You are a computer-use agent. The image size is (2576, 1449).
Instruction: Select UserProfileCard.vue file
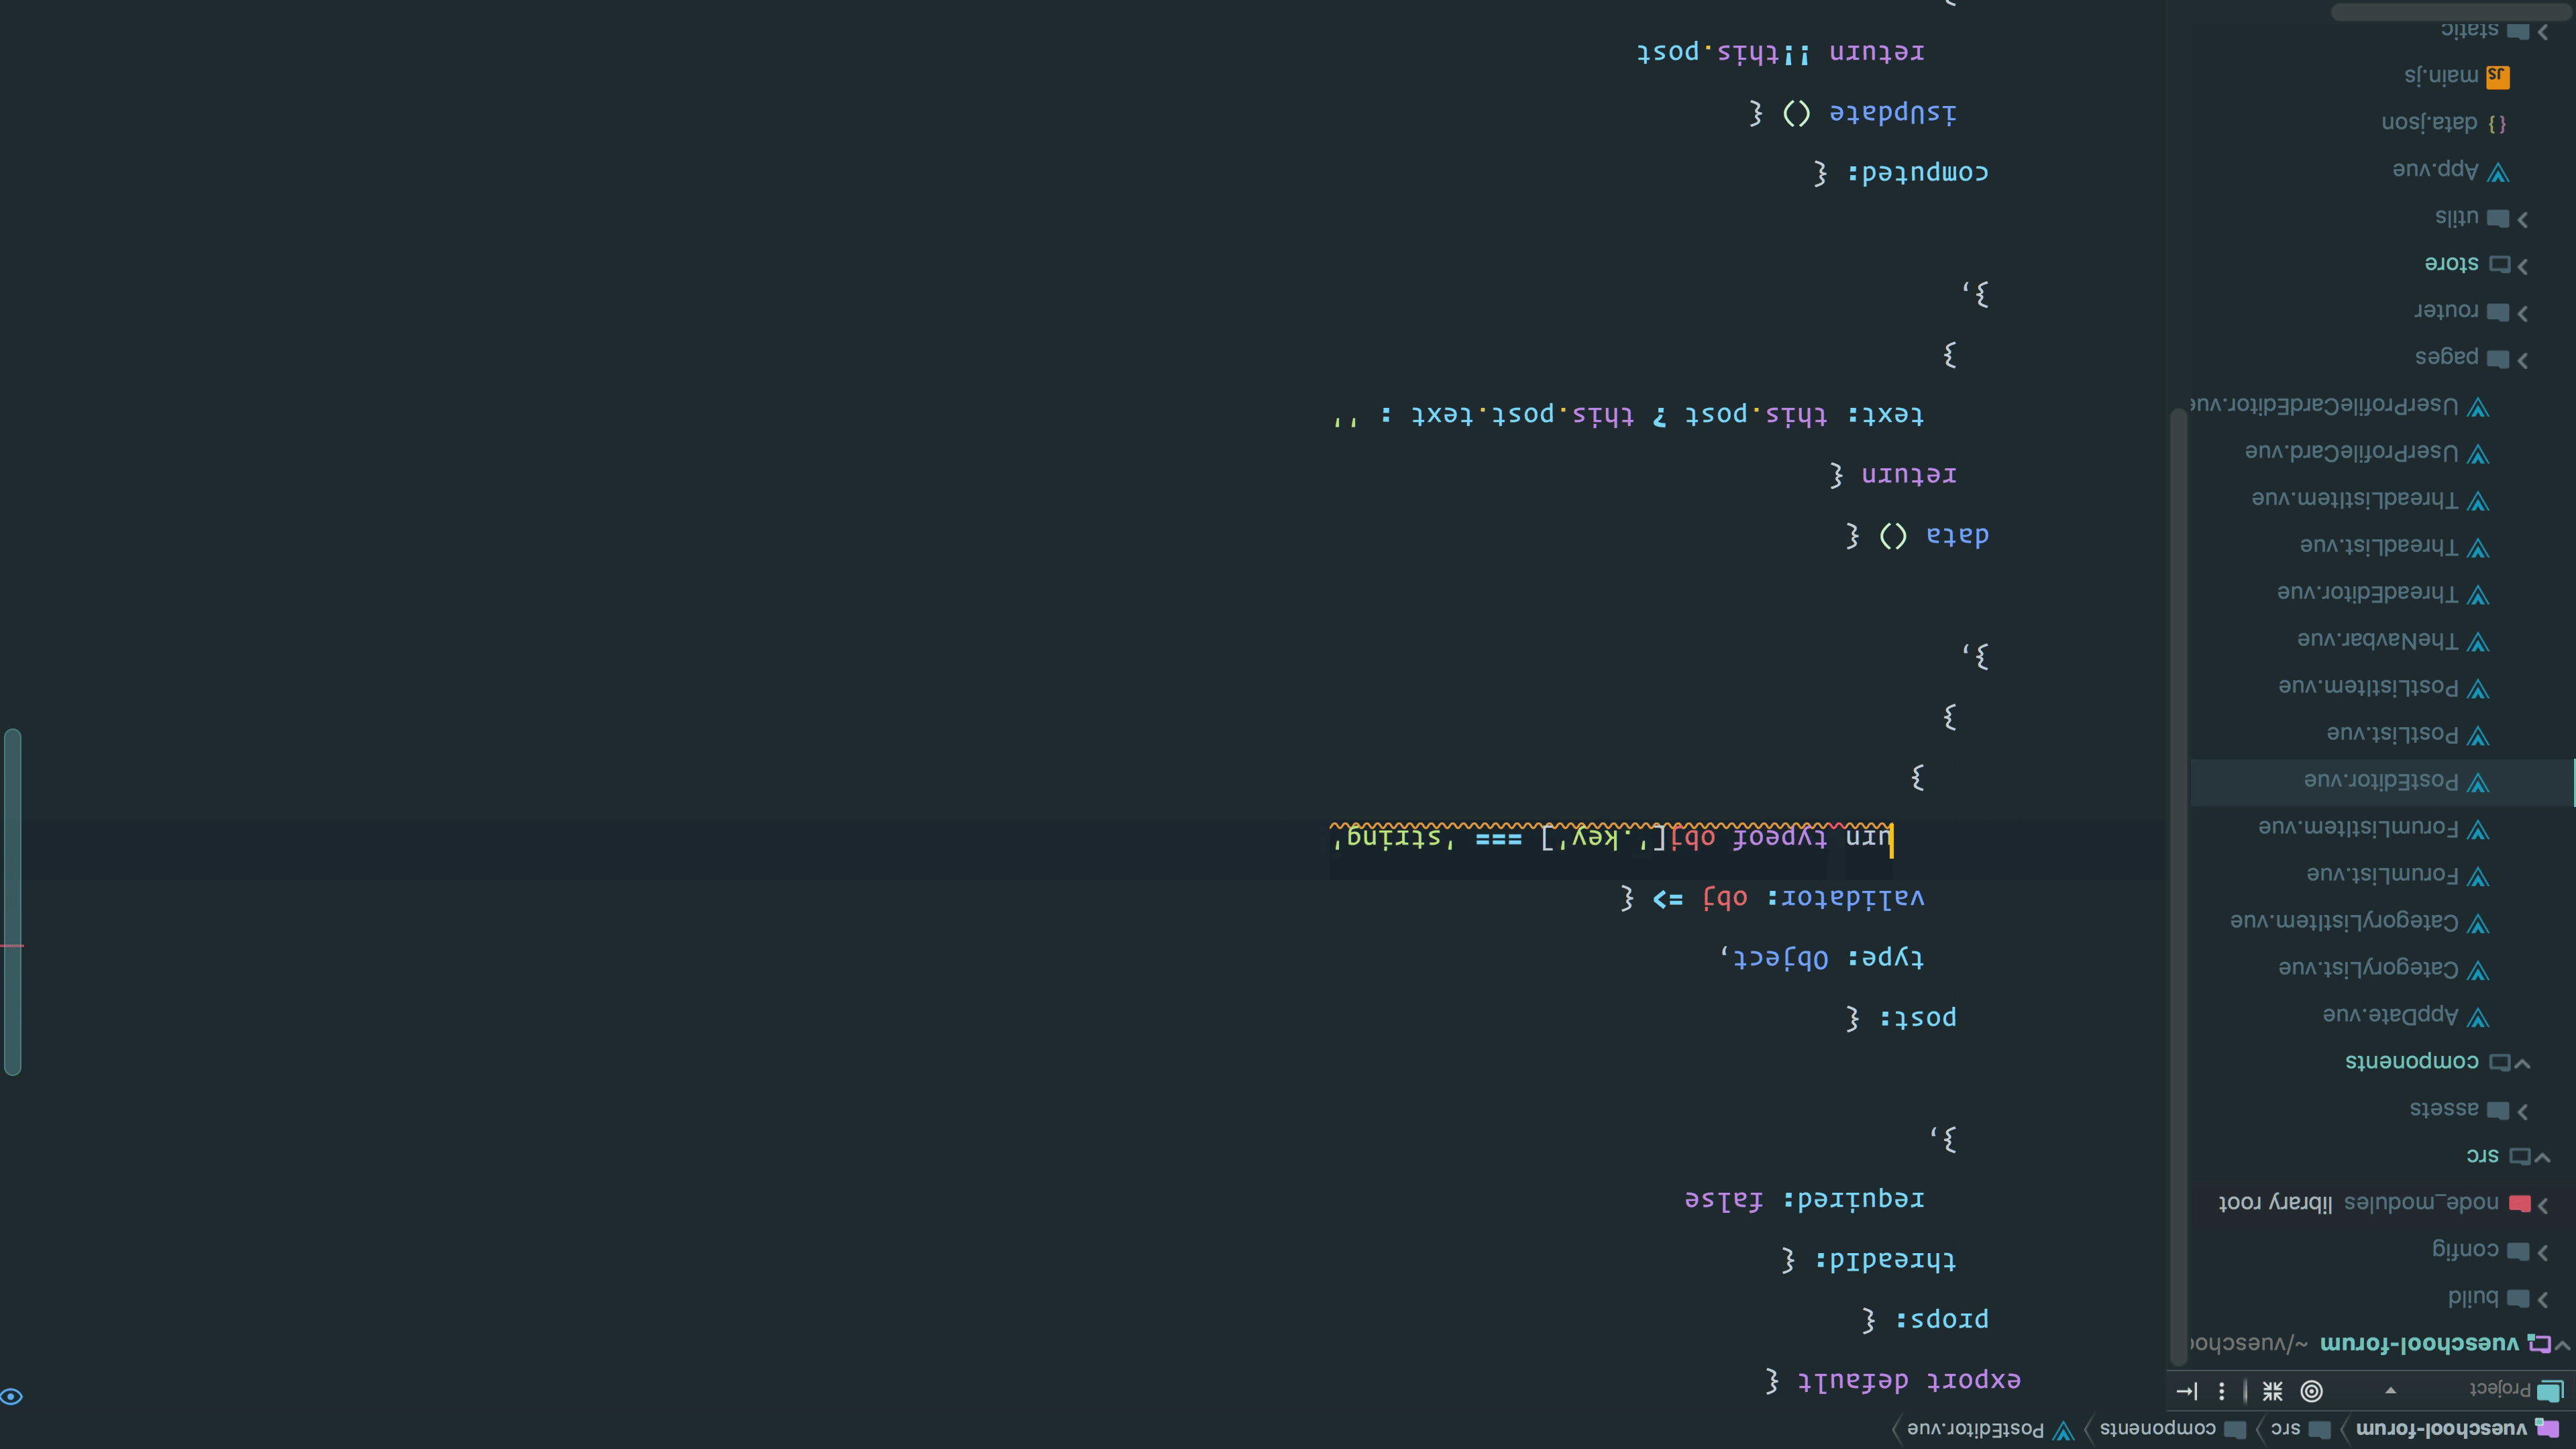pos(2351,452)
